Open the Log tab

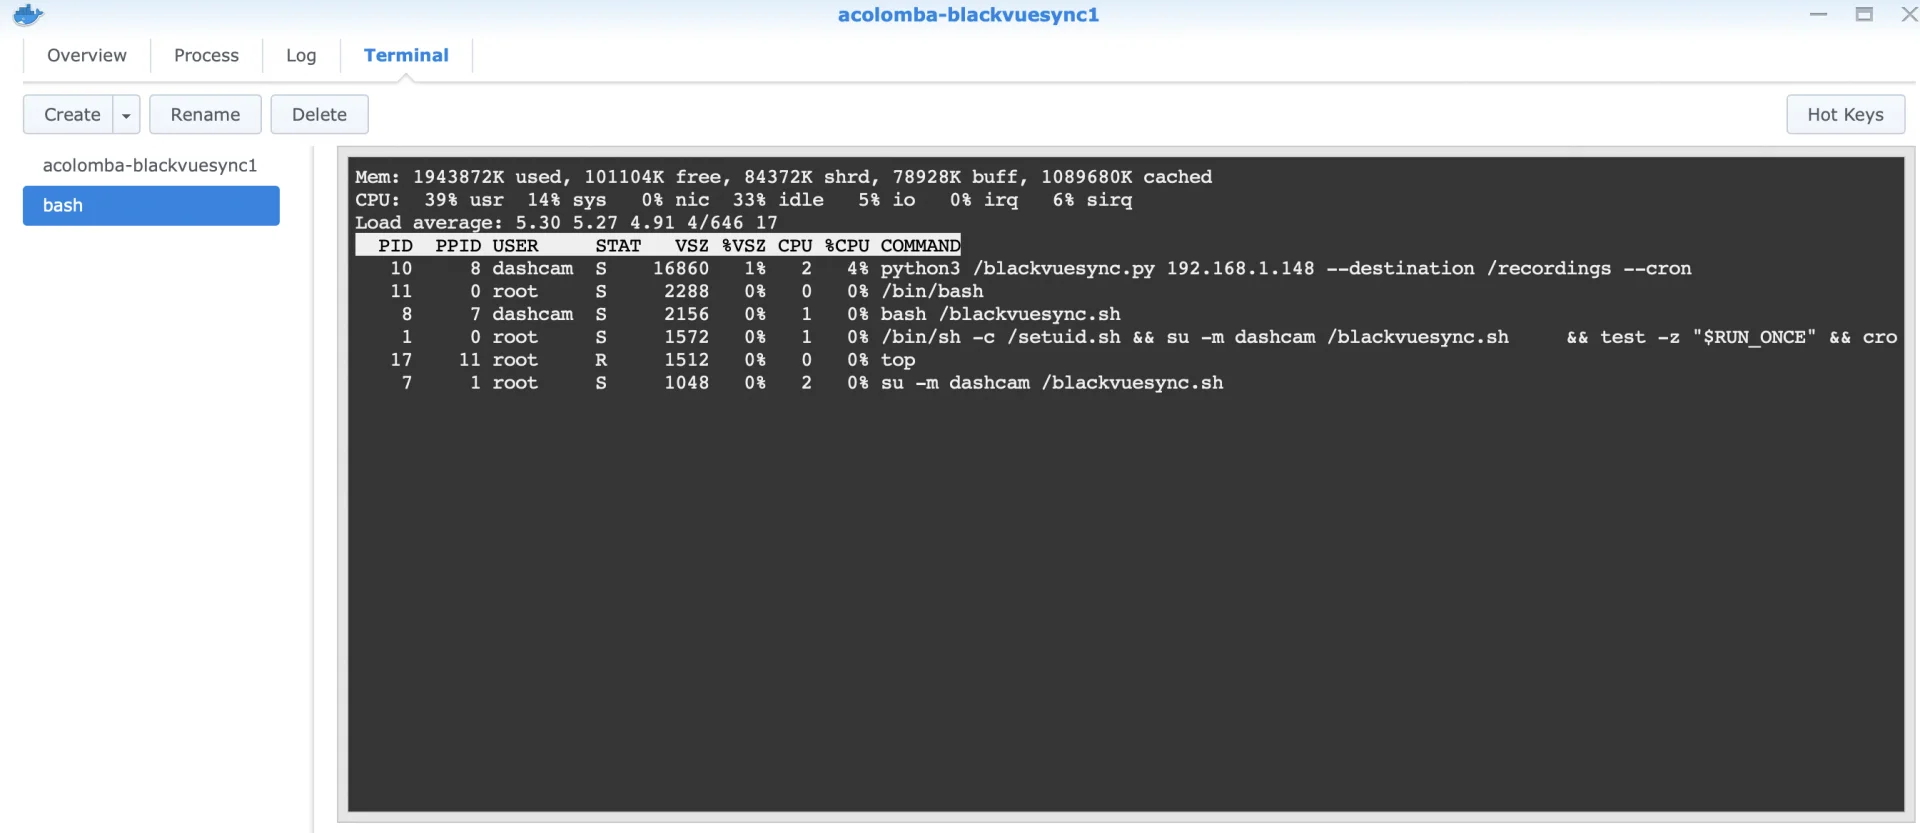point(301,55)
